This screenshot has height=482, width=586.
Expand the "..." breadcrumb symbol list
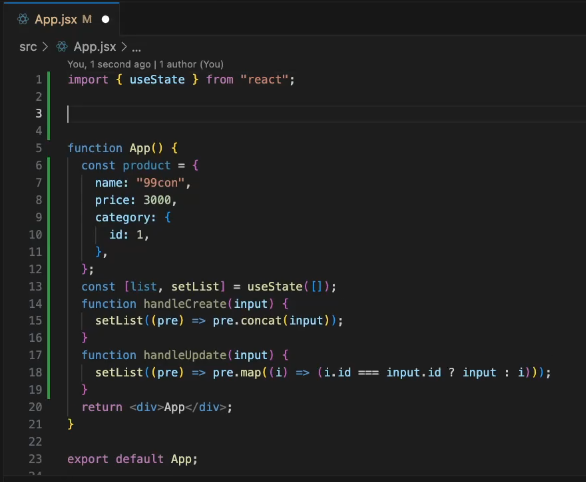136,48
